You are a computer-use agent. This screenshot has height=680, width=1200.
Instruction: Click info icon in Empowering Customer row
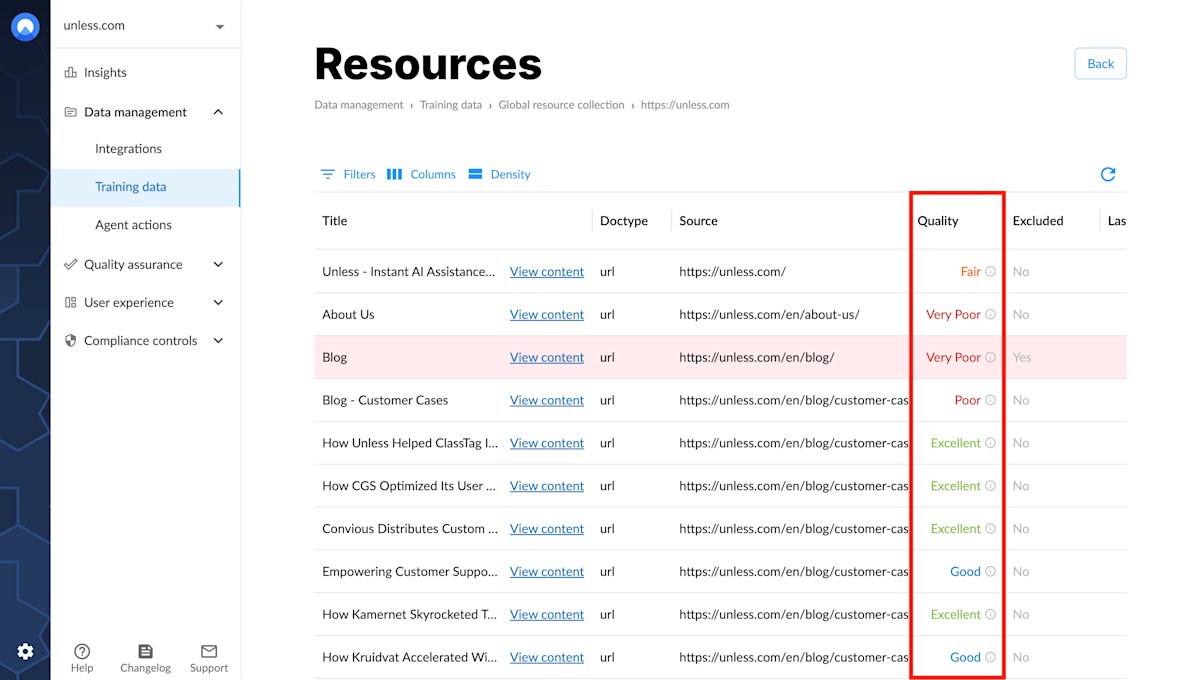pyautogui.click(x=991, y=572)
